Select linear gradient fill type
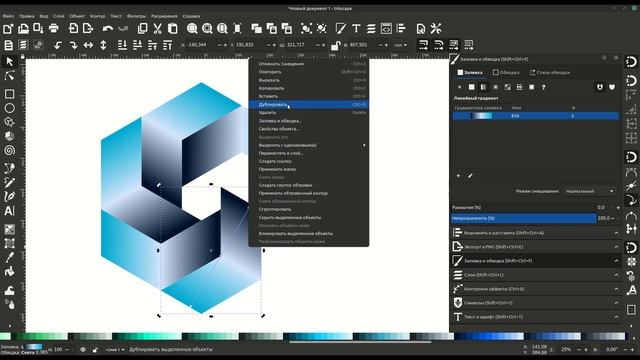 click(x=483, y=87)
